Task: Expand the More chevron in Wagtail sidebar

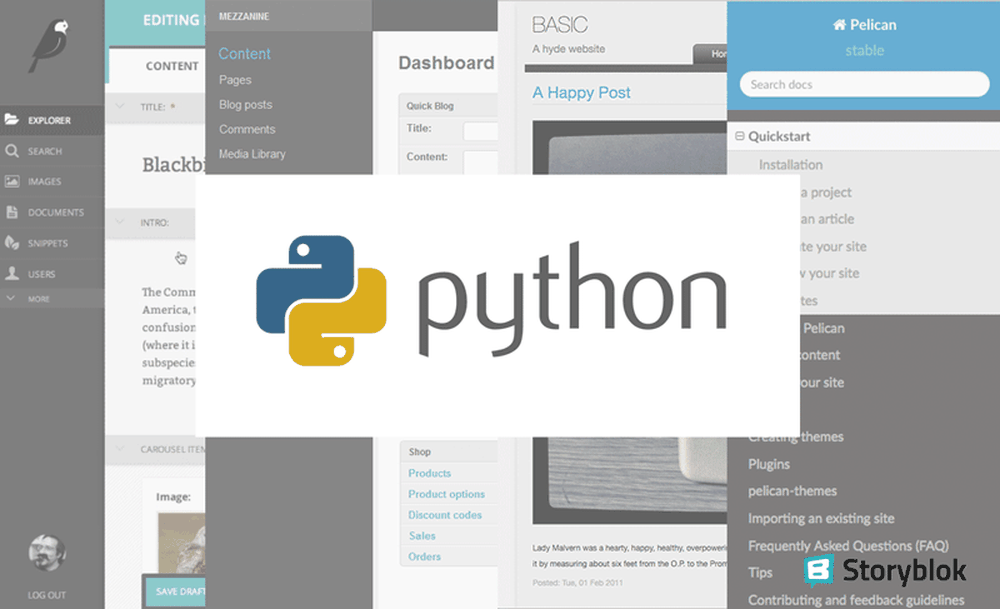Action: pyautogui.click(x=11, y=298)
